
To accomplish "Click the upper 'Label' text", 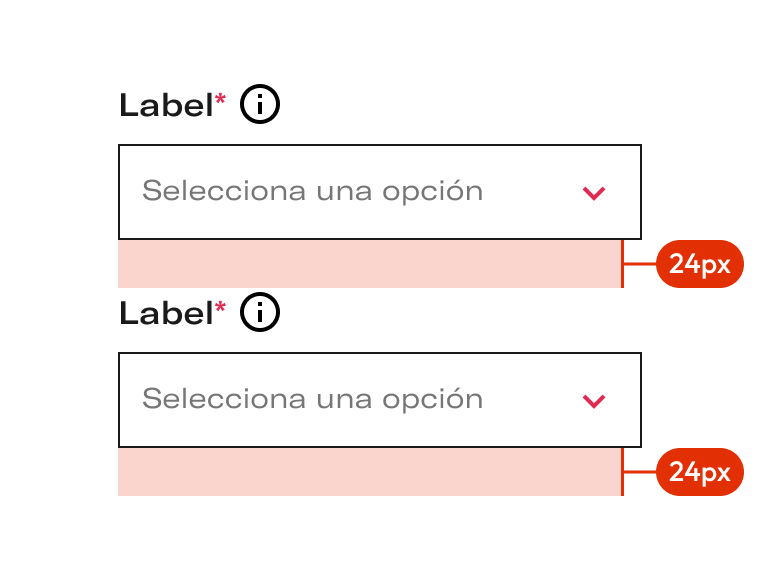I will [x=167, y=105].
